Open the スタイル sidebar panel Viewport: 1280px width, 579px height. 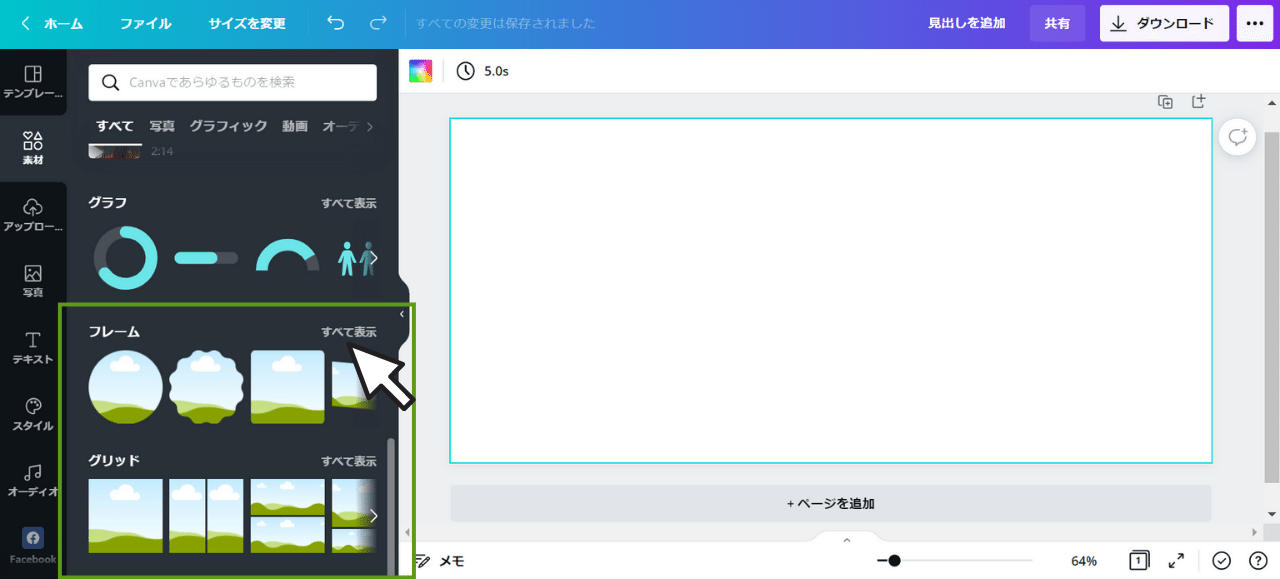point(33,413)
